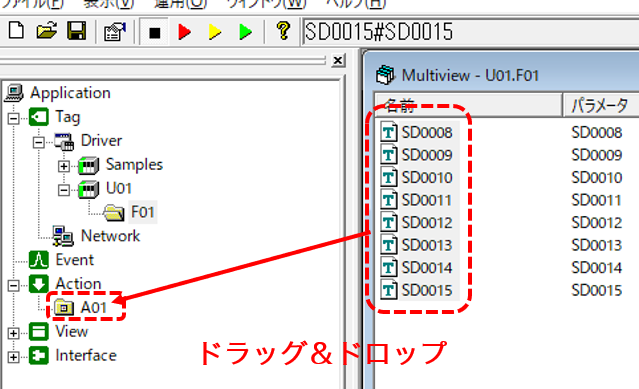Collapse the Tag tree node
This screenshot has width=639, height=389.
coord(13,119)
